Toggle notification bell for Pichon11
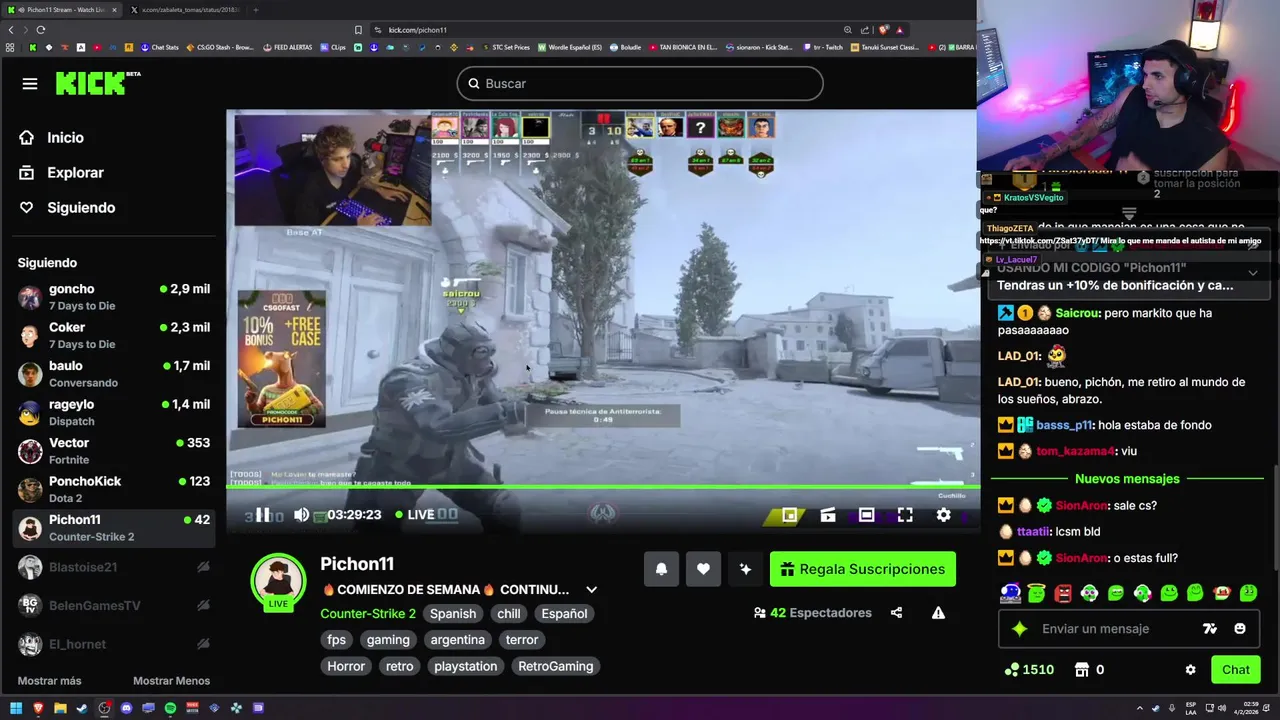1280x720 pixels. 661,569
